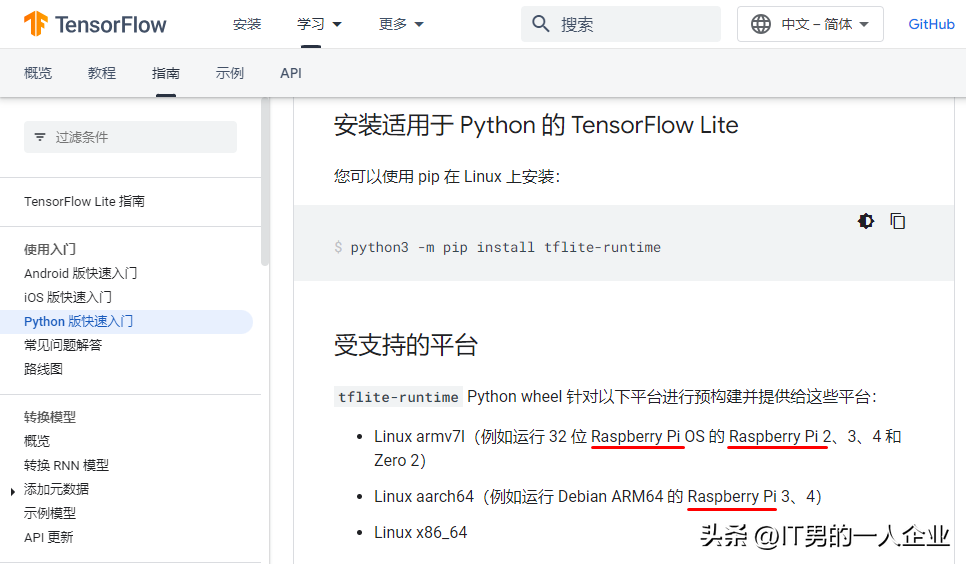Click 安装适用于 Python 的 TensorFlow Lite heading

536,125
